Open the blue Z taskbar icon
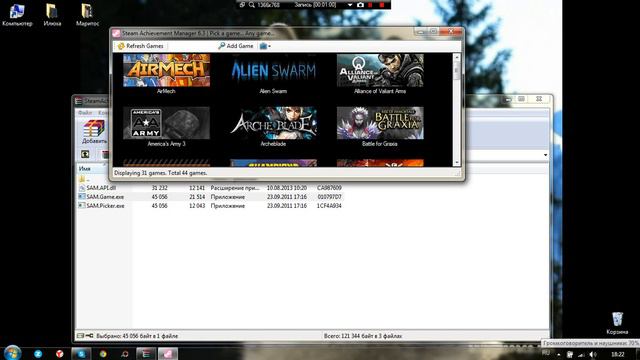Viewport: 640px width, 360px height. click(x=38, y=354)
